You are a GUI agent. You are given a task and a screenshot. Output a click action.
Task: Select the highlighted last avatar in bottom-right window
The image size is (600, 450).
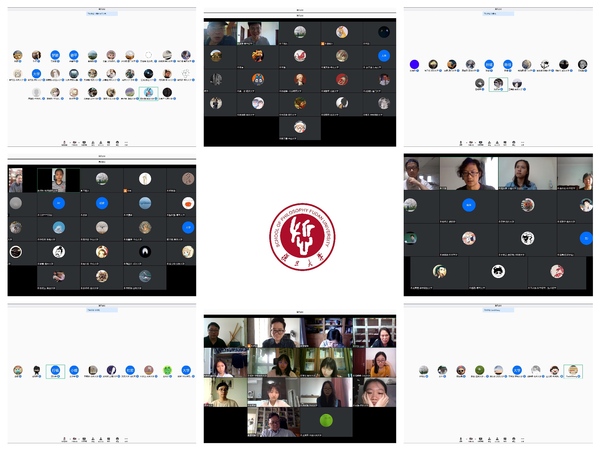[x=573, y=370]
